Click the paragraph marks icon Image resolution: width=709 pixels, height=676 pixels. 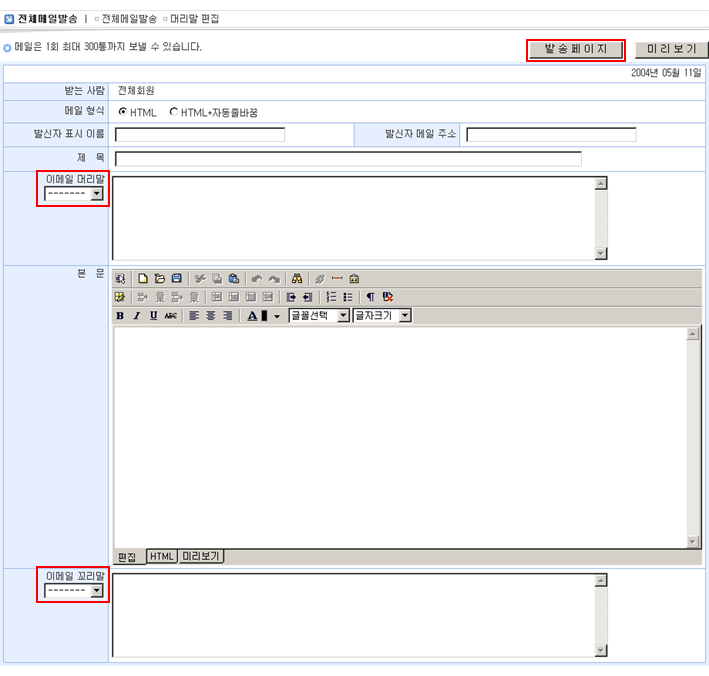tap(370, 297)
